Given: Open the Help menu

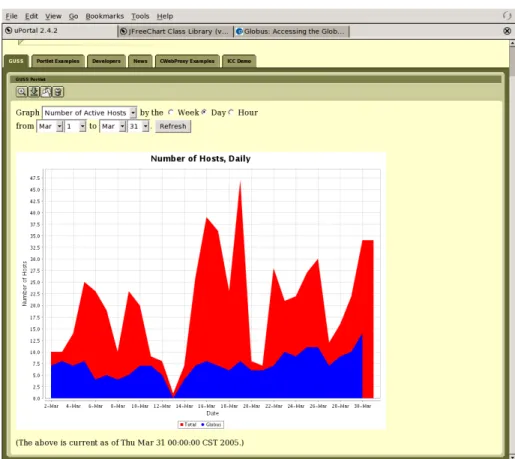Looking at the screenshot, I should tap(165, 16).
